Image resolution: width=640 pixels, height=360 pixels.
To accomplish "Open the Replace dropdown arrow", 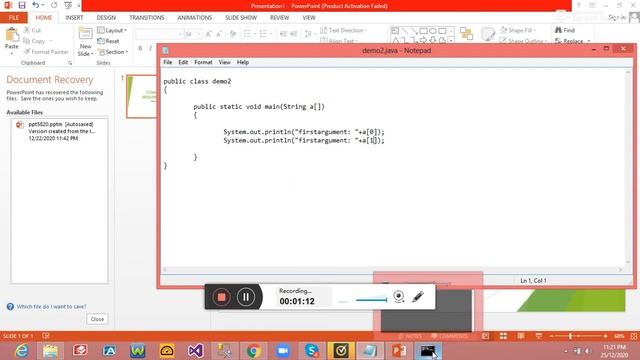I will (x=589, y=41).
